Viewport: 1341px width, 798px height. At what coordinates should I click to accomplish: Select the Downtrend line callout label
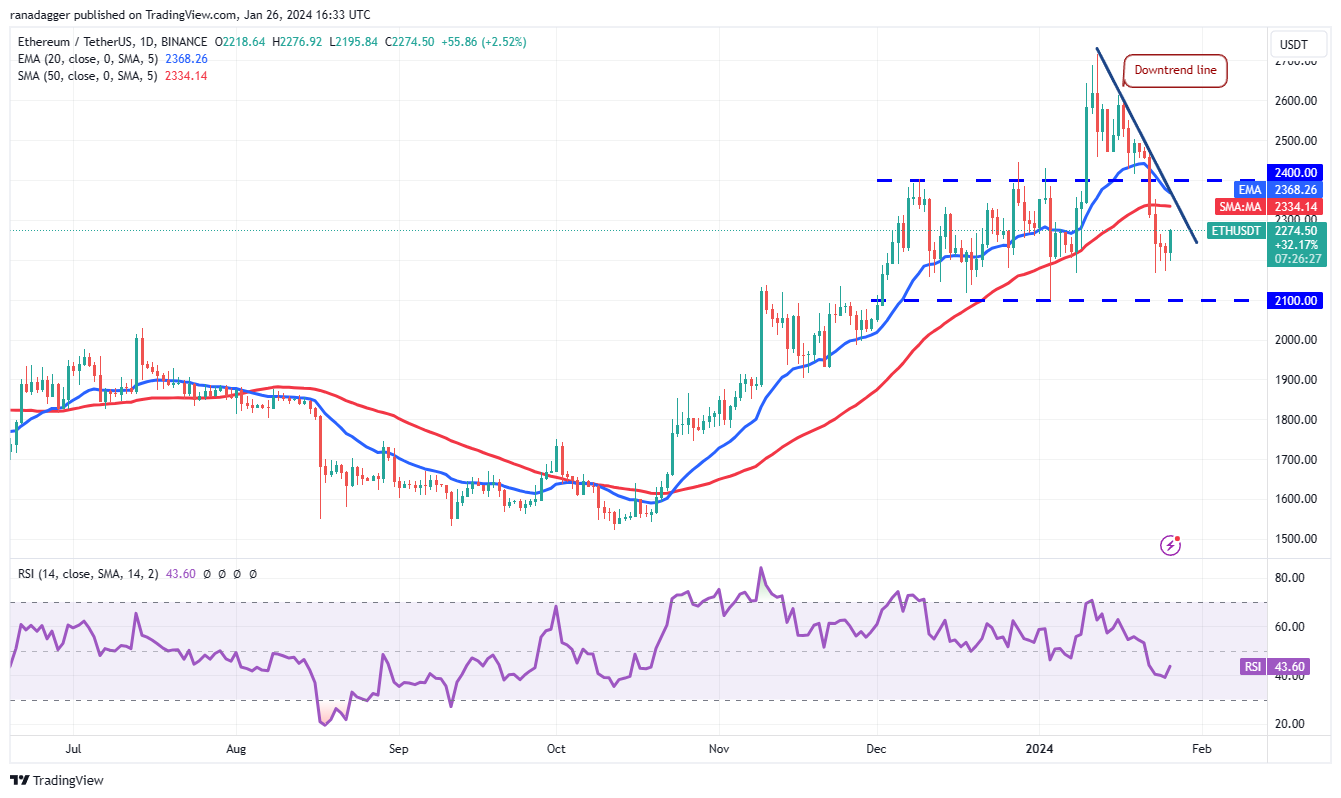[1175, 70]
